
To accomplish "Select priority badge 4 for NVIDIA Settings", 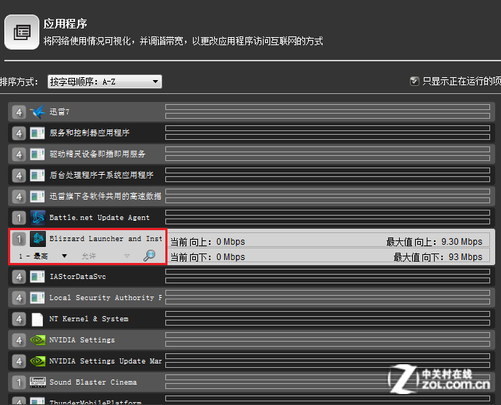I will point(19,340).
